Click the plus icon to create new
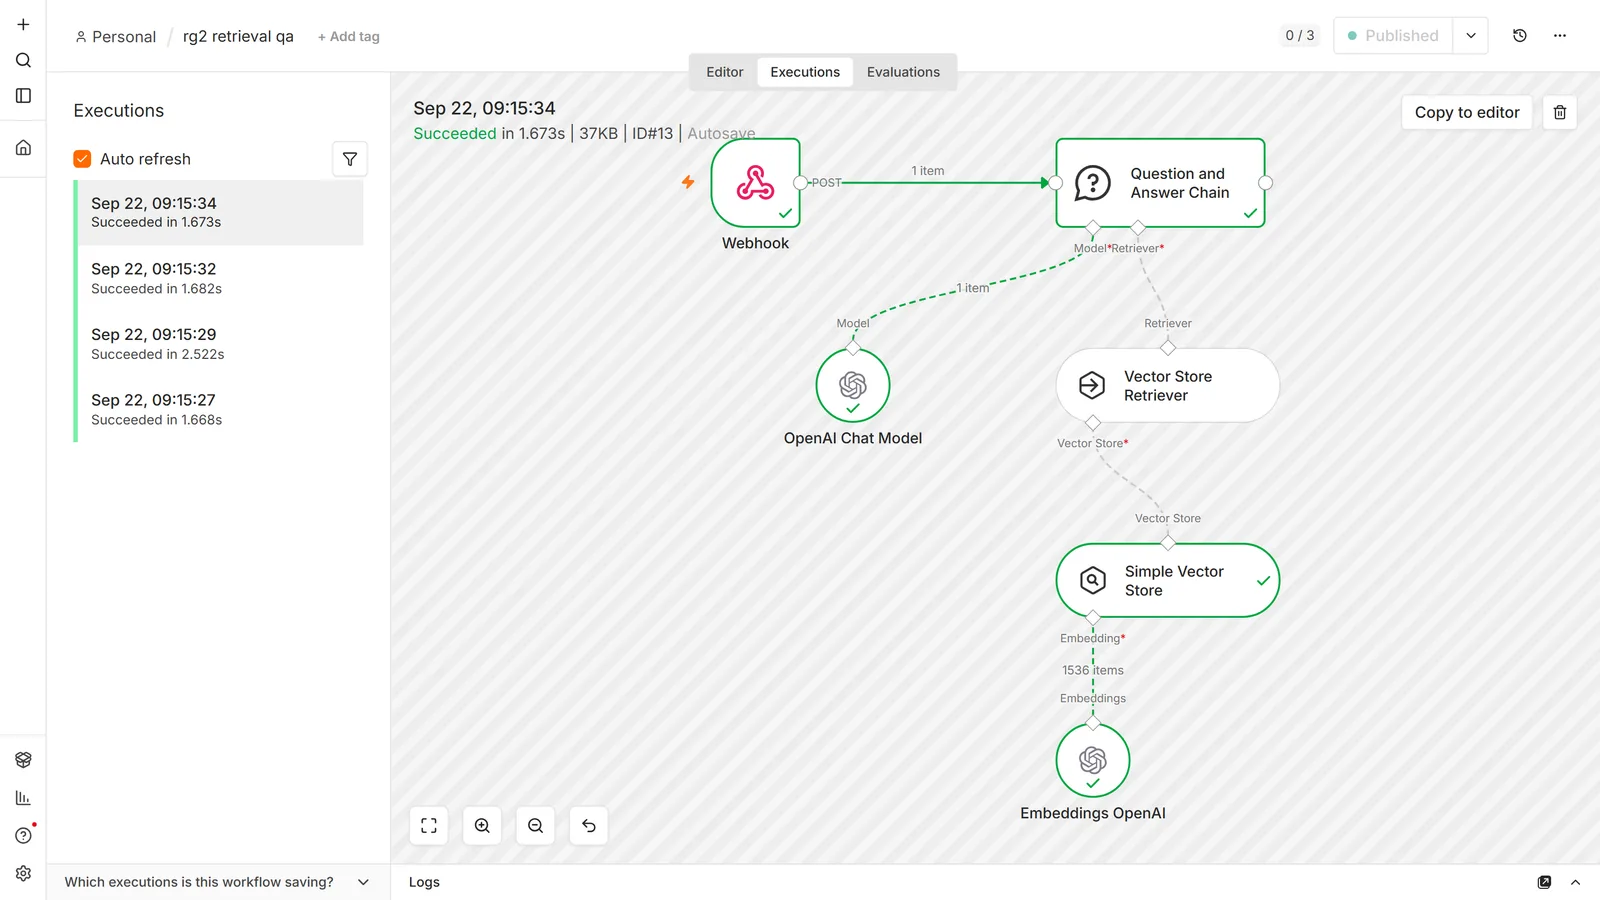Screen dimensions: 1600x900 [x=23, y=24]
